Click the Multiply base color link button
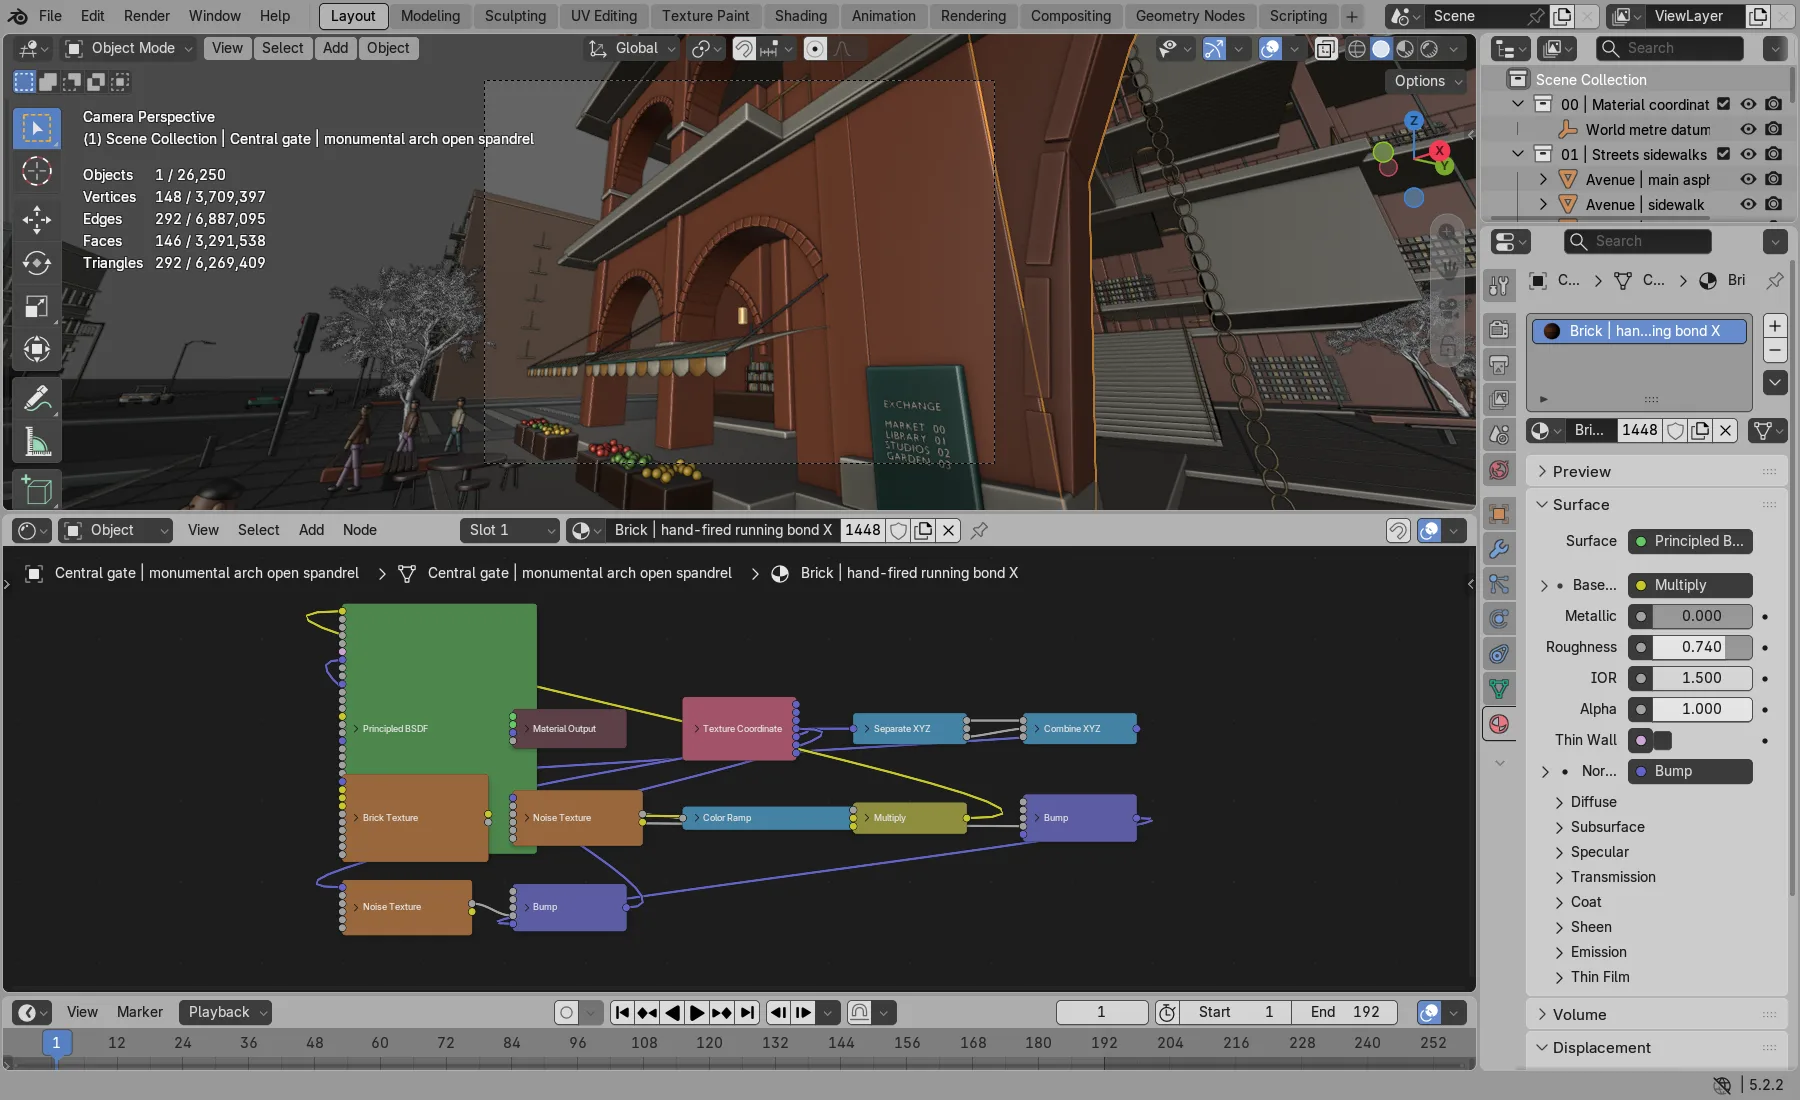The height and width of the screenshot is (1100, 1800). coord(1690,585)
